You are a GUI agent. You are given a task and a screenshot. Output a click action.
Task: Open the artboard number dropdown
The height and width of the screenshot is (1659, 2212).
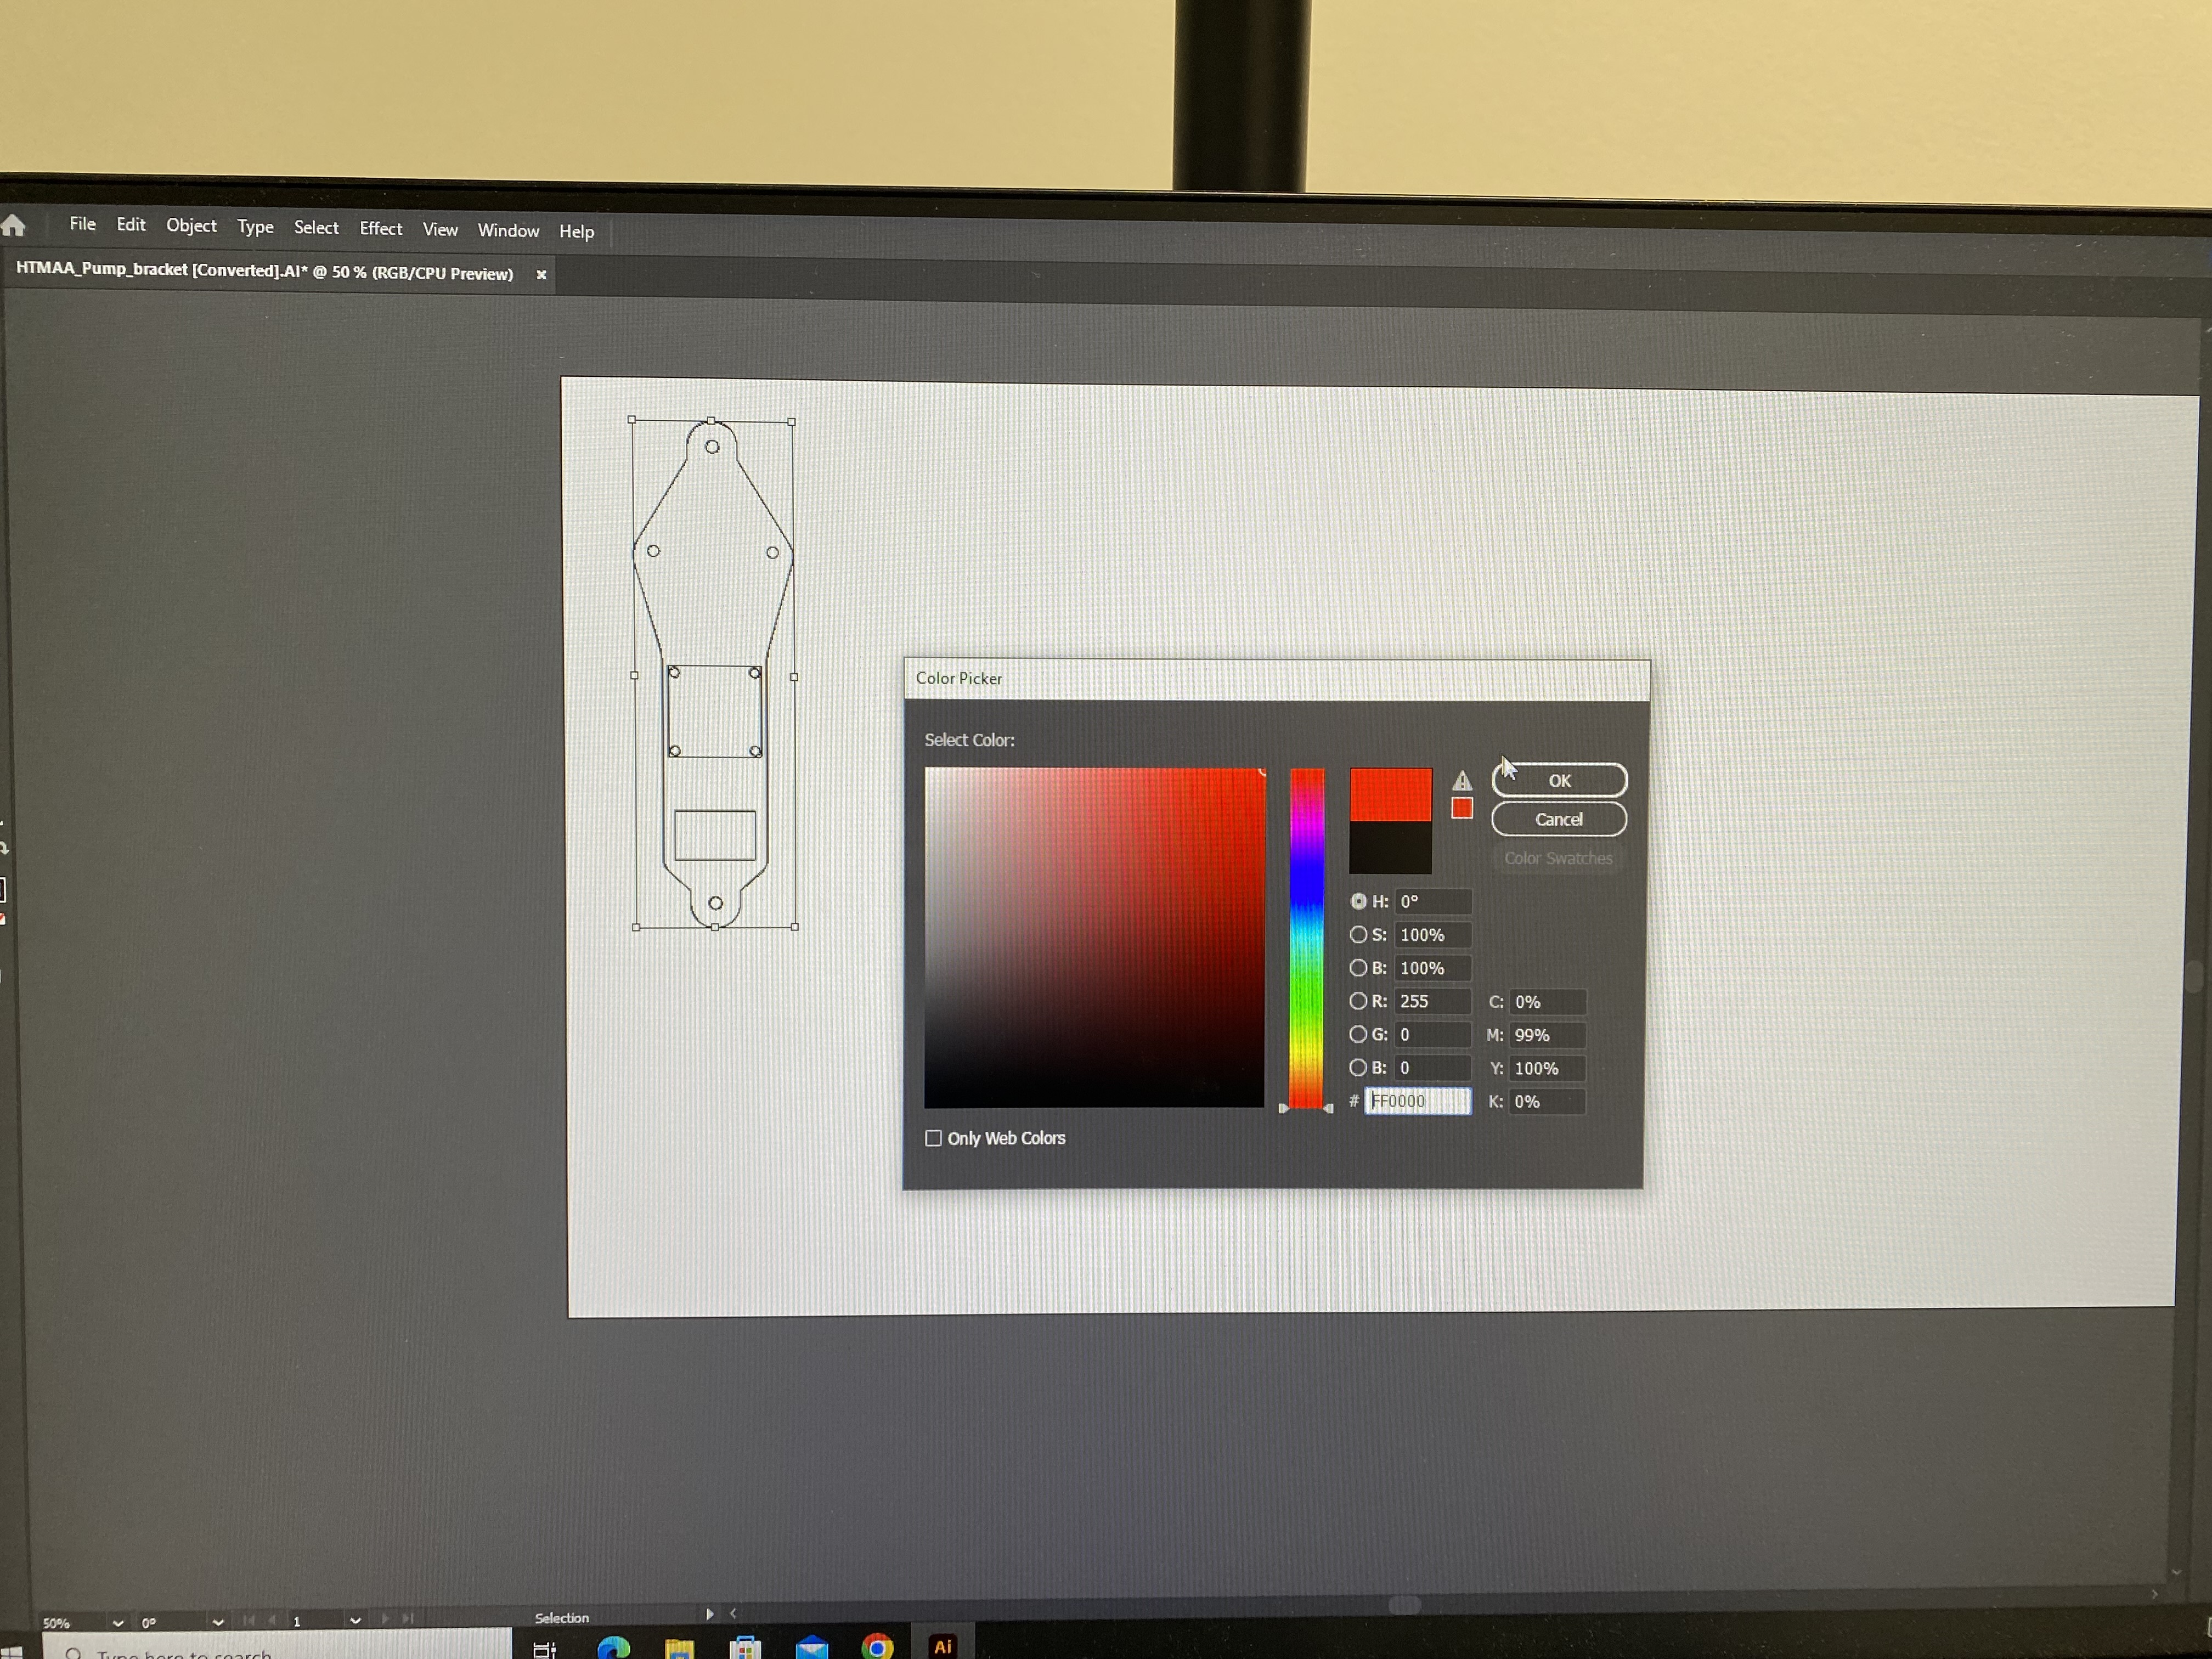pos(355,1620)
